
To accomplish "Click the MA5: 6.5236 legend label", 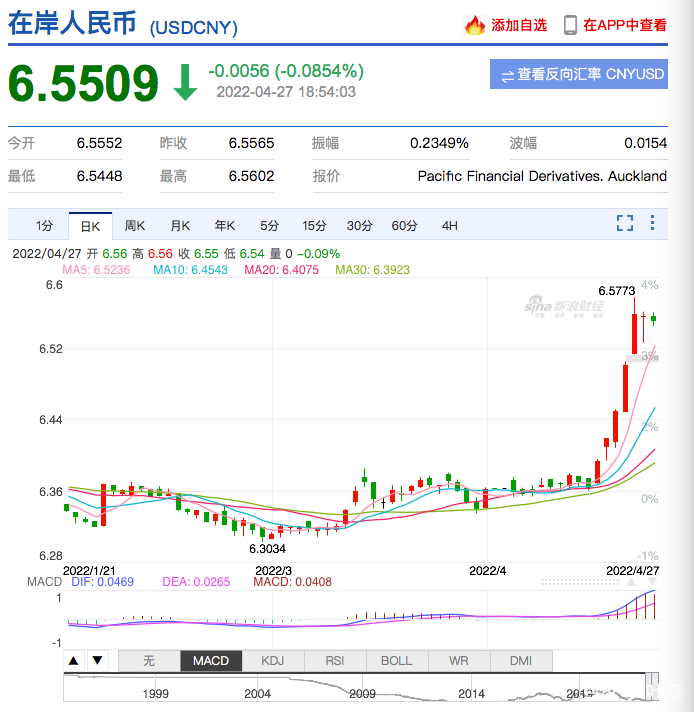I will (x=96, y=270).
